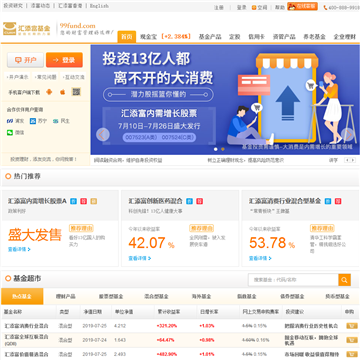Click the English language link
The image size is (360, 360).
tap(99, 6)
